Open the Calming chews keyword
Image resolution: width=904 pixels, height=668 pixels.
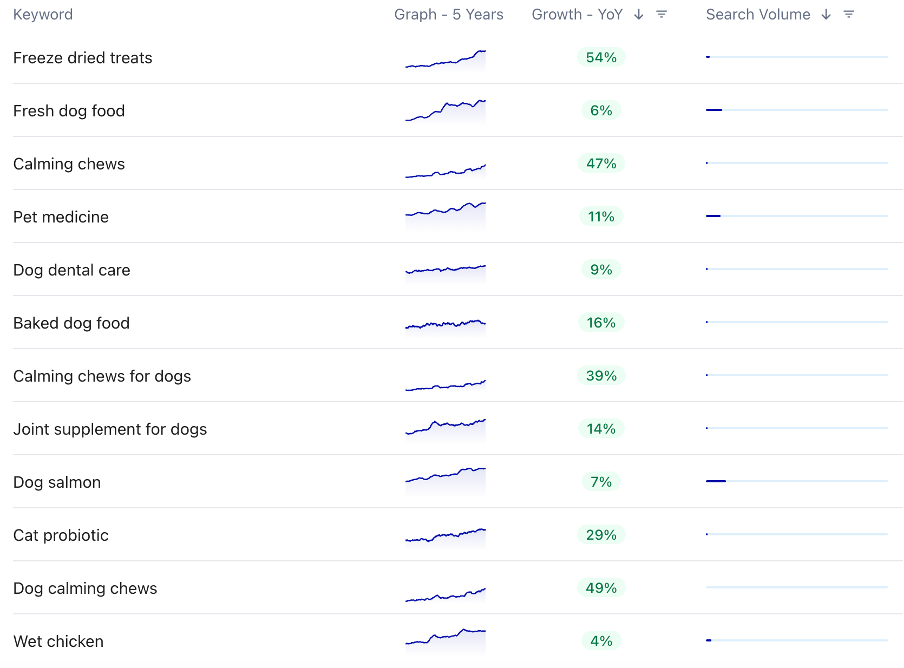69,164
